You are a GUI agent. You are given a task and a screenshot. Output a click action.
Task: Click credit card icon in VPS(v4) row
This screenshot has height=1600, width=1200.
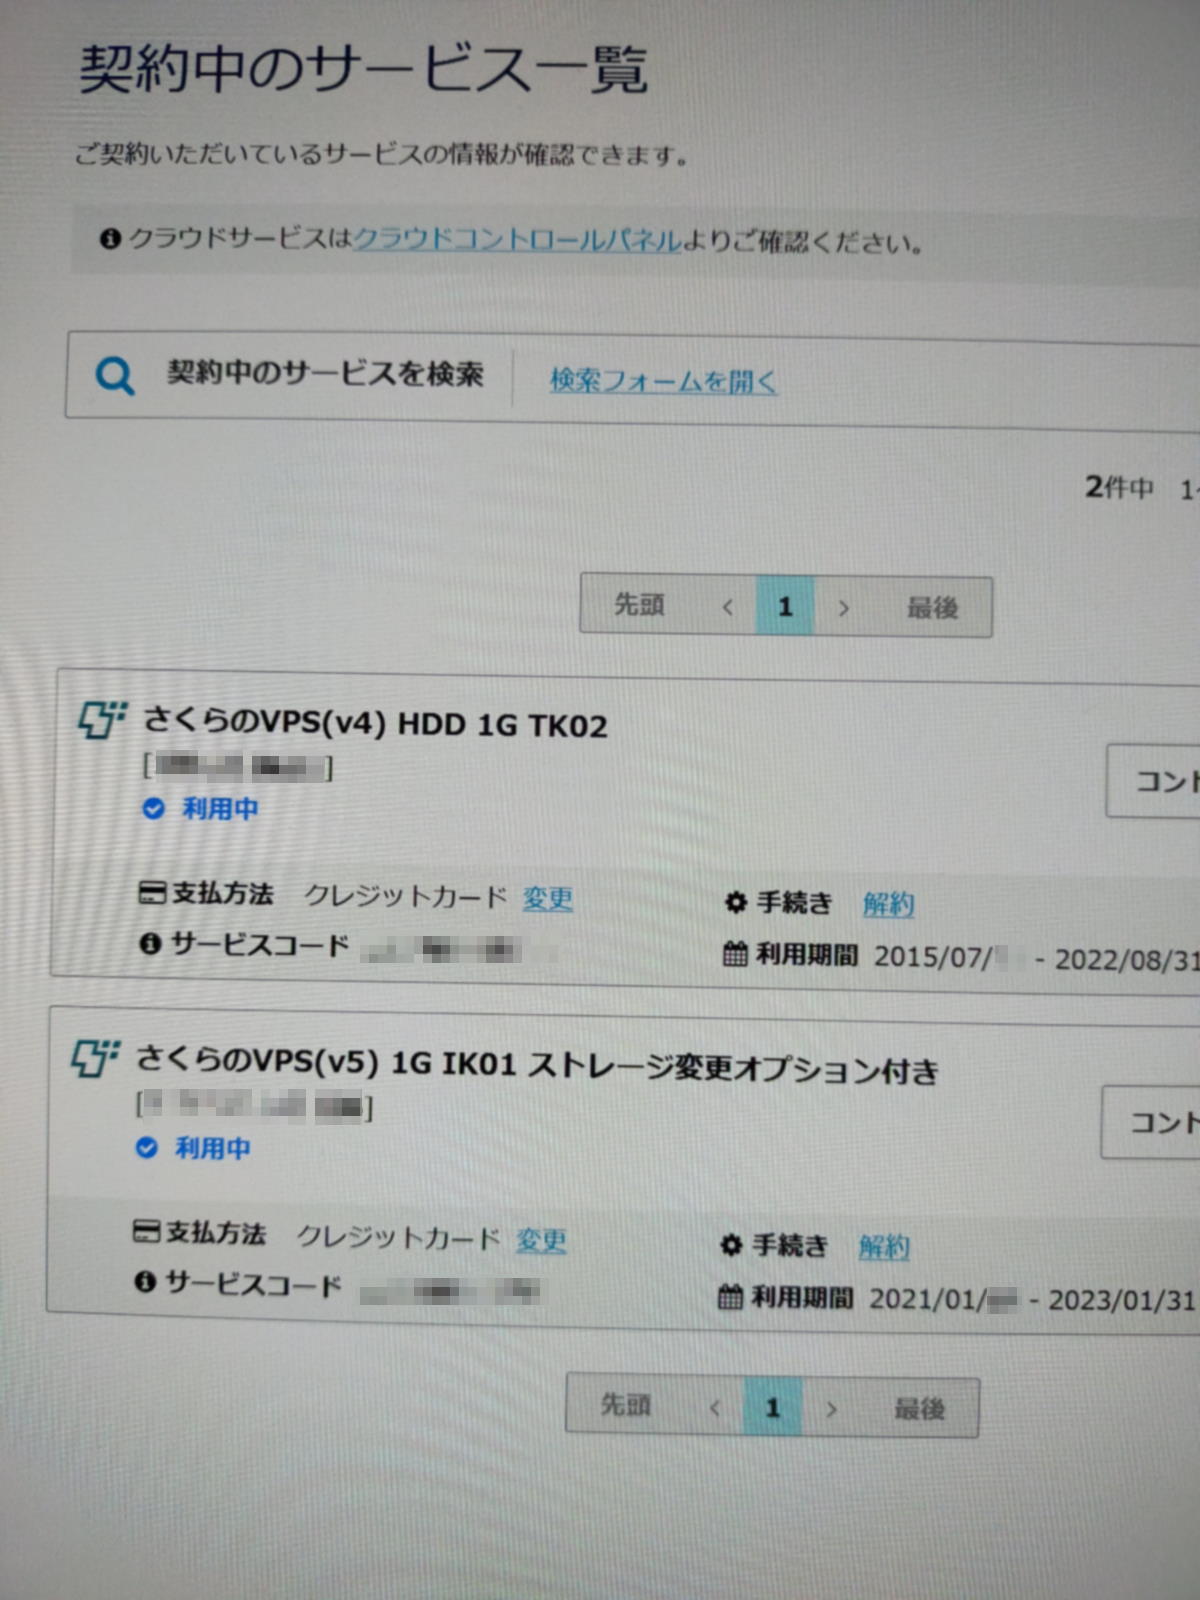152,892
